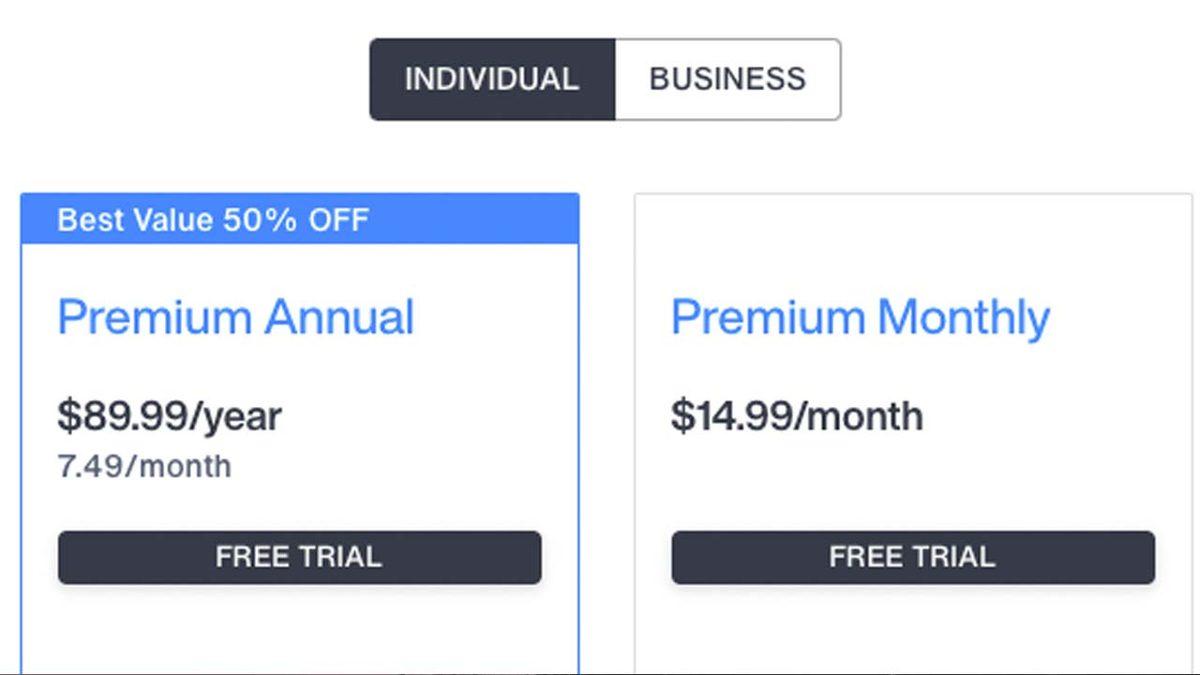1200x675 pixels.
Task: Click the 7.49/month sub-price text
Action: click(144, 466)
